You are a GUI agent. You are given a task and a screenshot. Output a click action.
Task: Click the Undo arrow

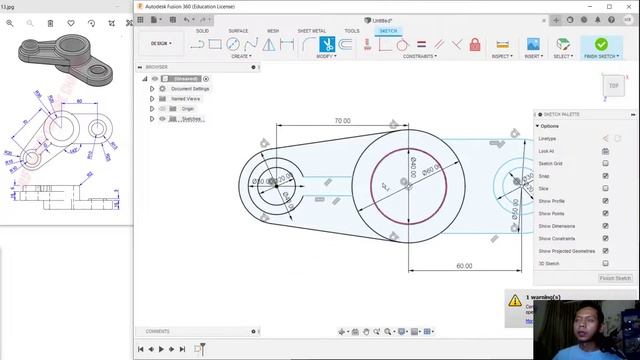tap(187, 20)
